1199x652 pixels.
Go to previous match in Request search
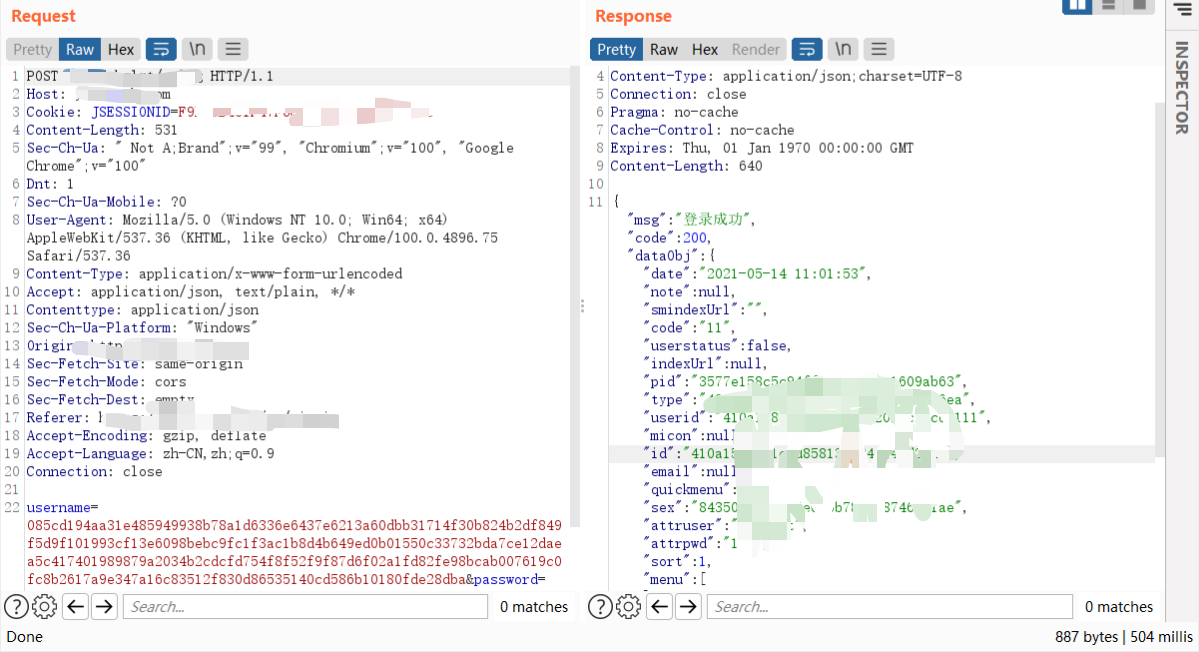pyautogui.click(x=76, y=607)
